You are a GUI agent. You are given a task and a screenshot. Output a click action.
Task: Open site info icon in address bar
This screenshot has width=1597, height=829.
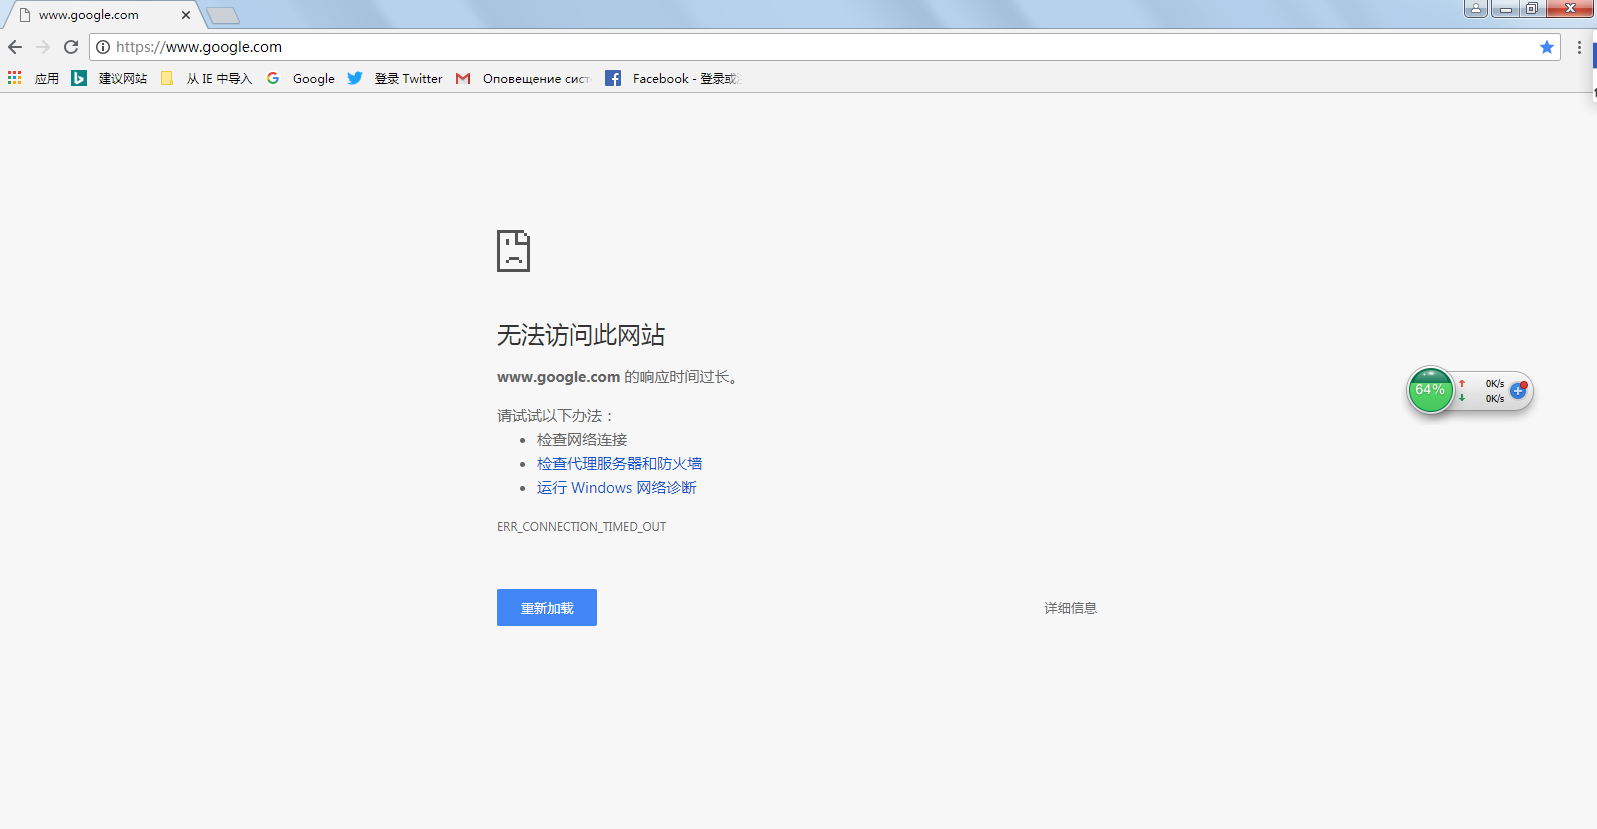103,47
